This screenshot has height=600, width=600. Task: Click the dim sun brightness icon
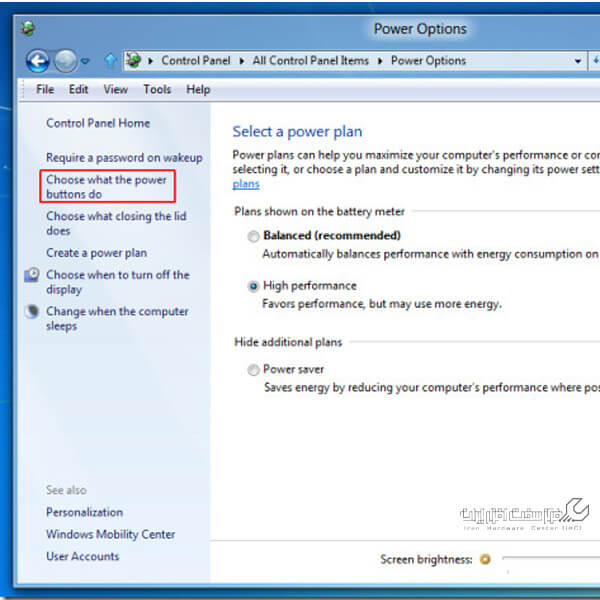point(485,559)
